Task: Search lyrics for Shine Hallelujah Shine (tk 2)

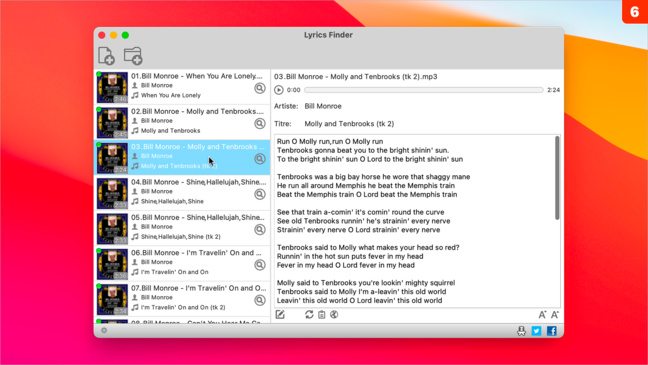Action: point(260,229)
